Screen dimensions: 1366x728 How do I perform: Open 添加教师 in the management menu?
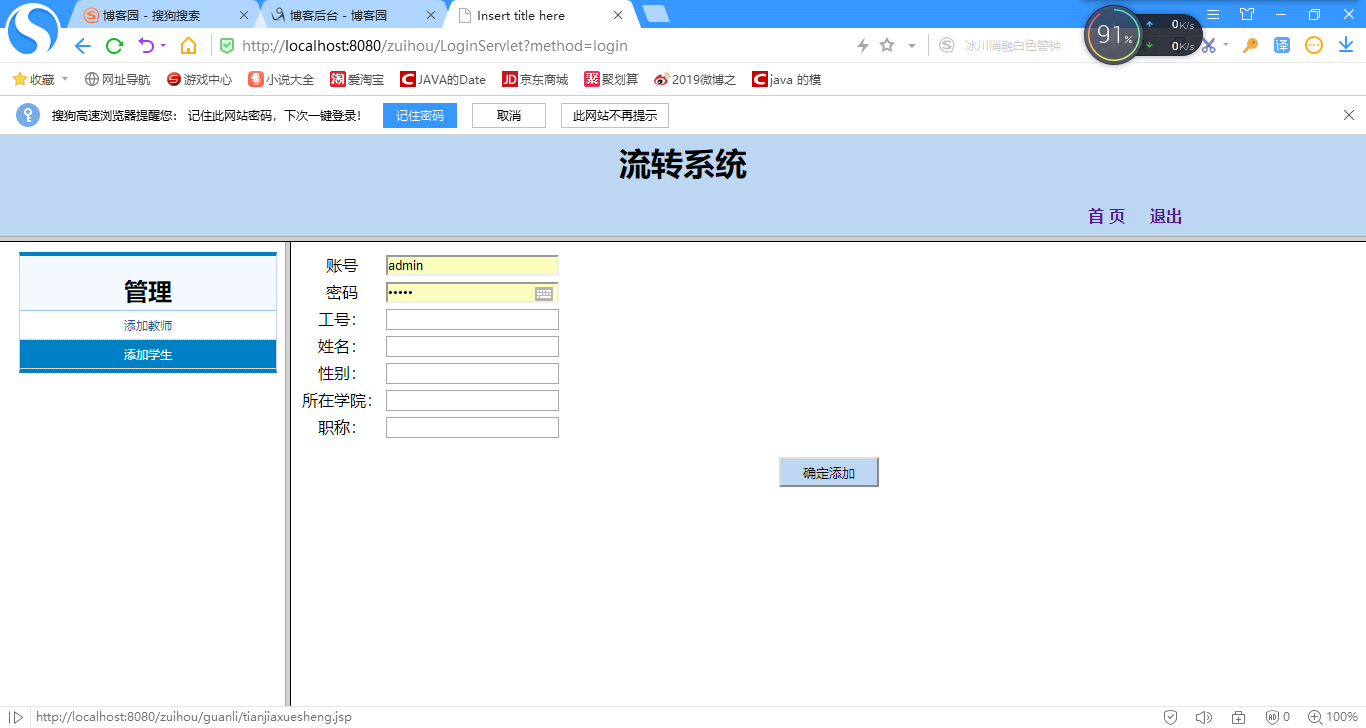coord(148,326)
